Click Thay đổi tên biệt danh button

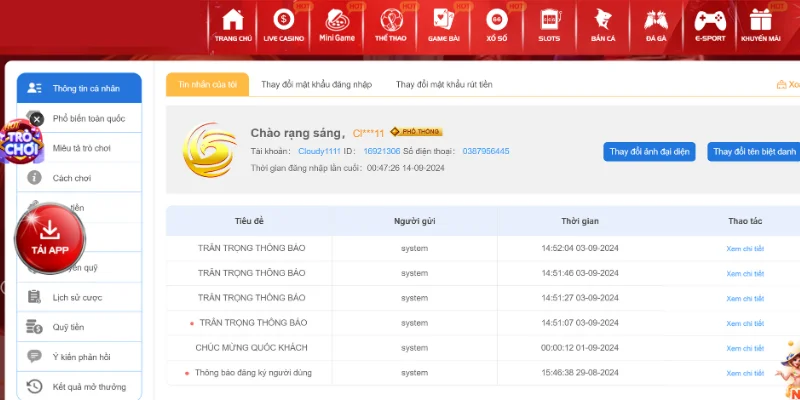[x=752, y=152]
